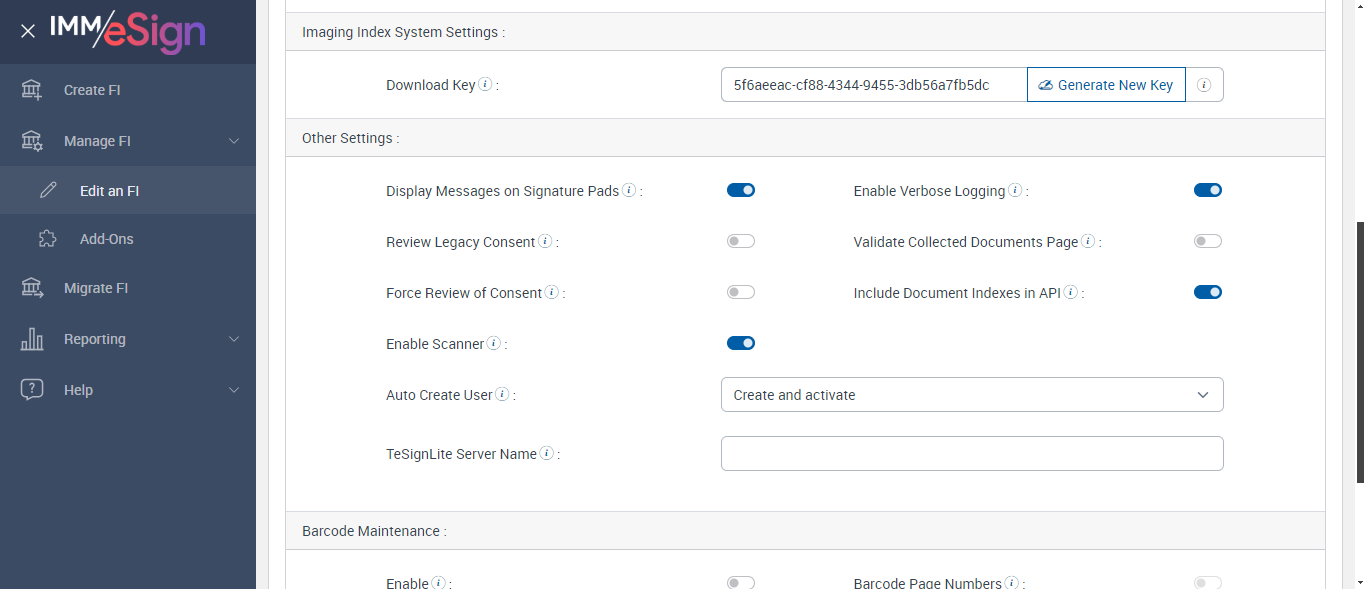Click the Add-Ons puzzle piece icon
Image resolution: width=1366 pixels, height=589 pixels.
(48, 239)
